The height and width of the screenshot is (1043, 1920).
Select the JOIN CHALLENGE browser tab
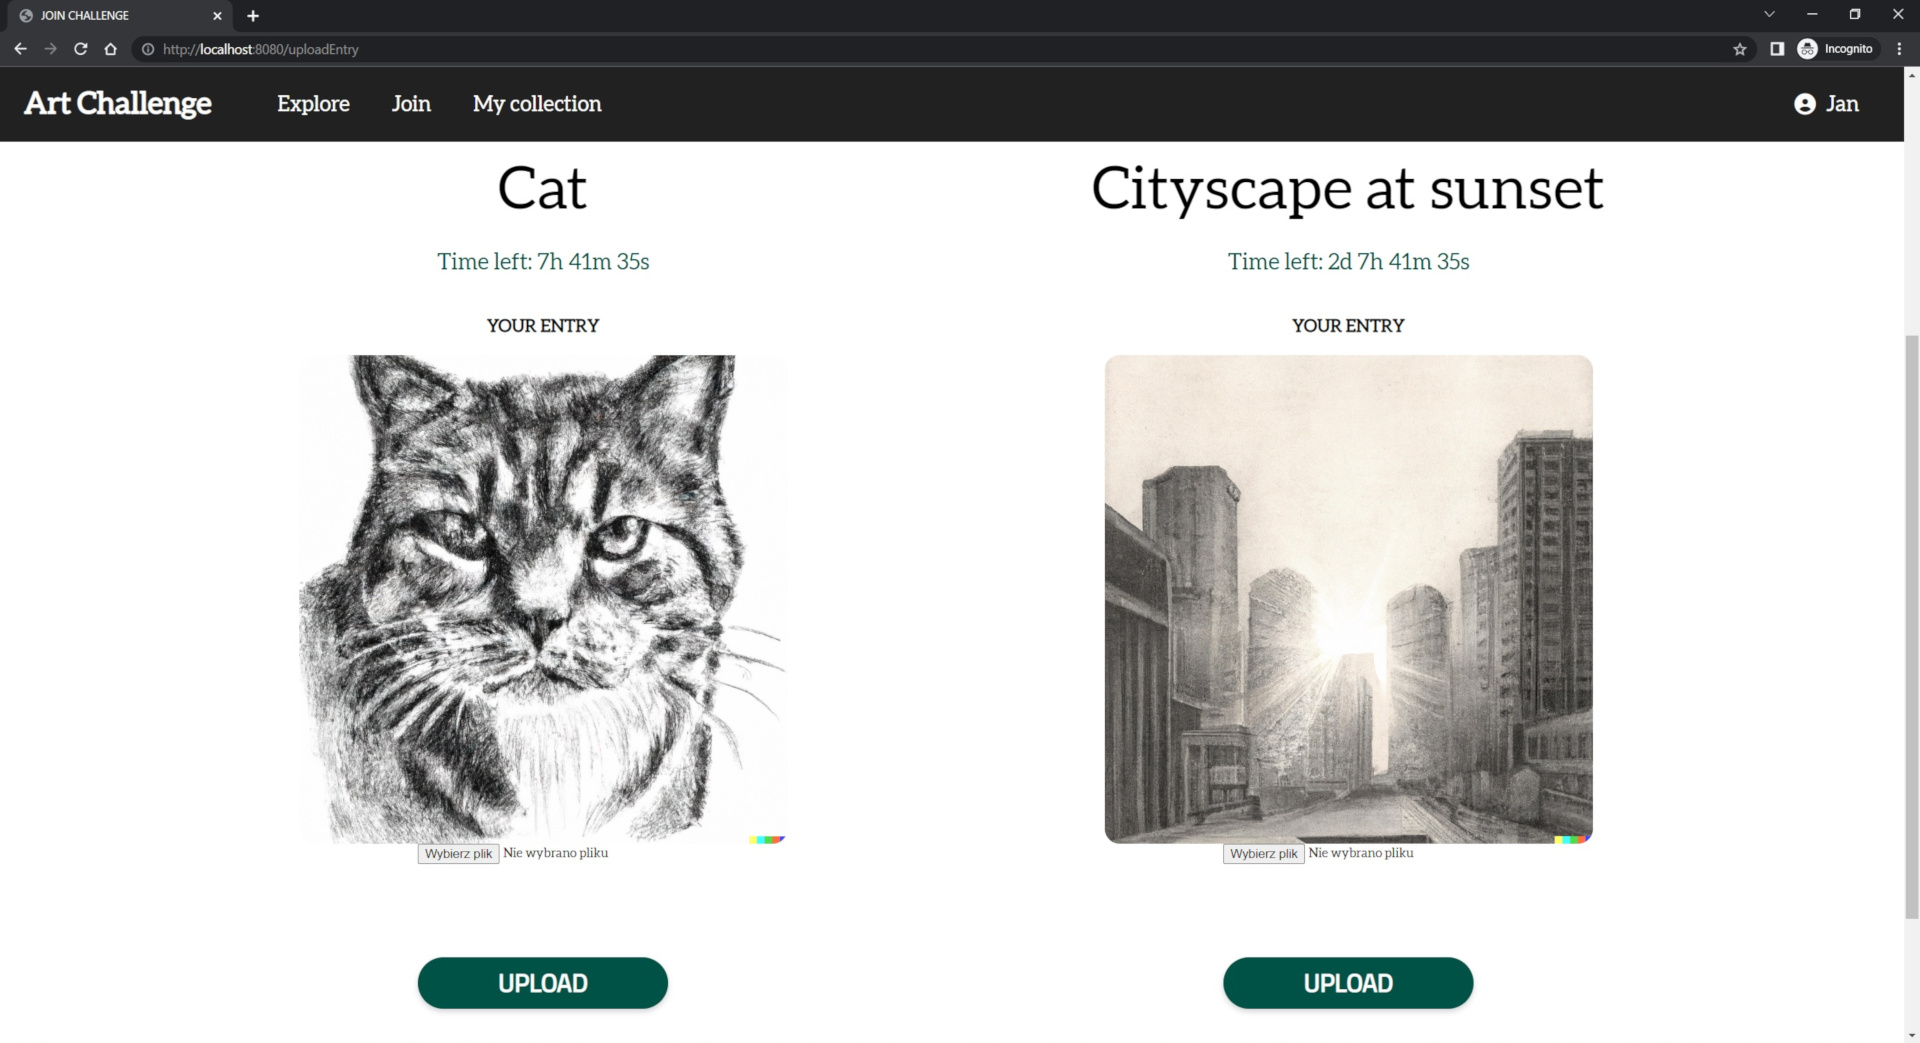click(x=118, y=16)
